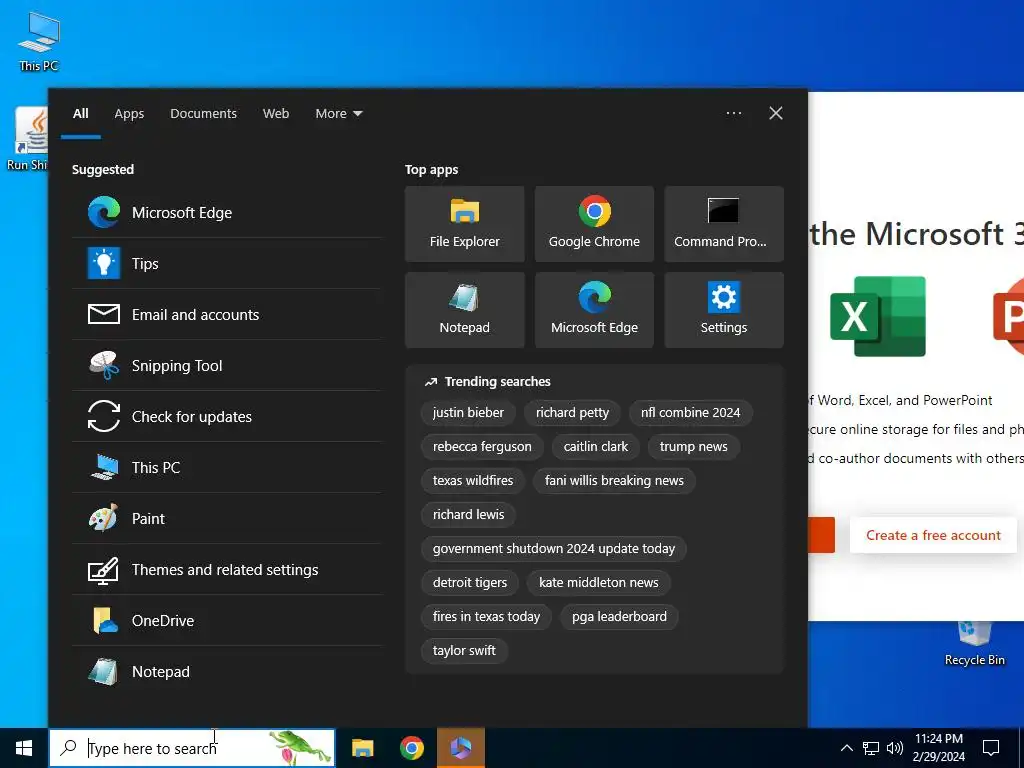This screenshot has width=1024, height=768.
Task: Open the Tips app suggestion
Action: pos(226,264)
